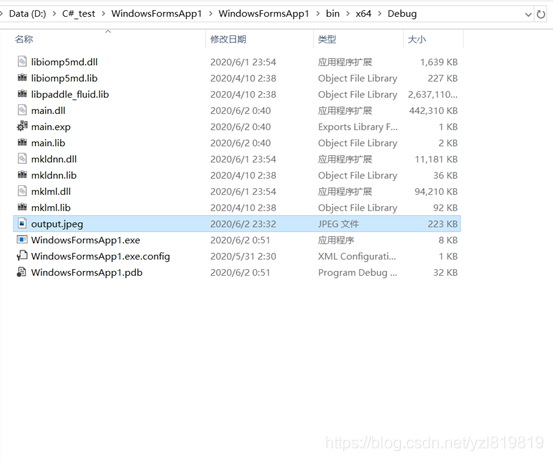This screenshot has width=553, height=461.
Task: Select the WindowsFormsApp1.exe file name
Action: pos(85,240)
